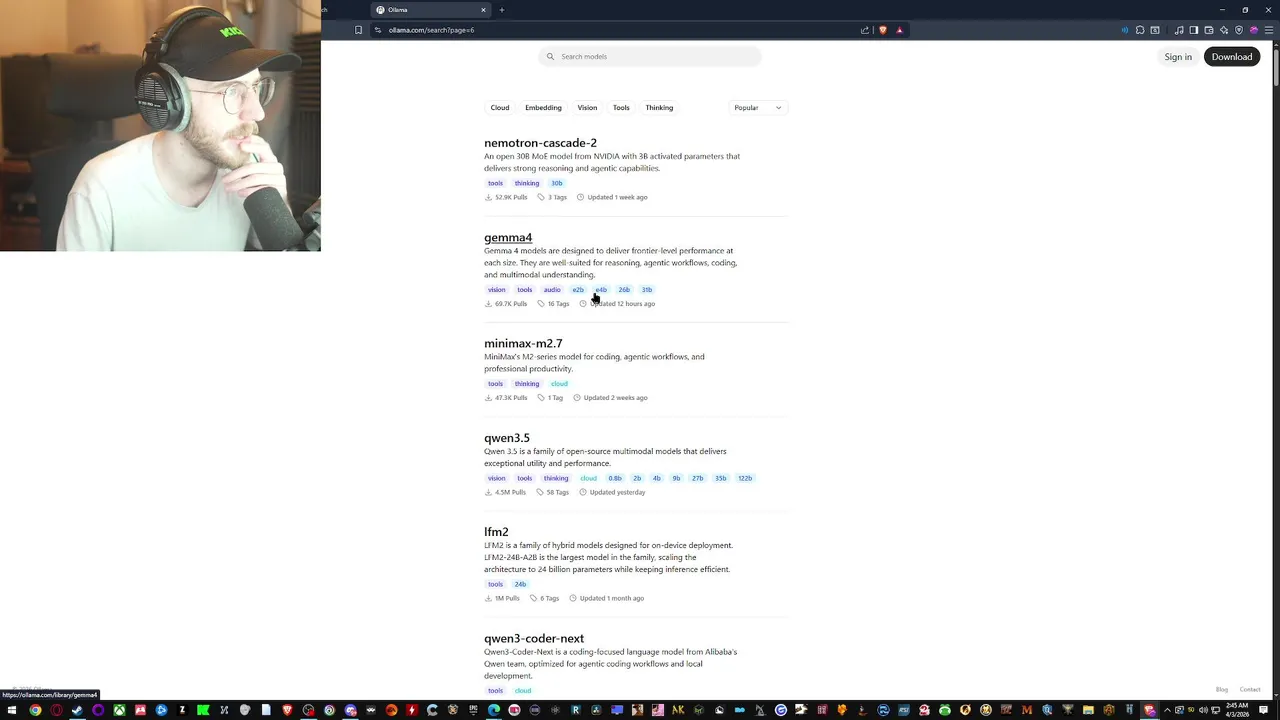Filter models by Cloud
The height and width of the screenshot is (720, 1280).
[500, 107]
